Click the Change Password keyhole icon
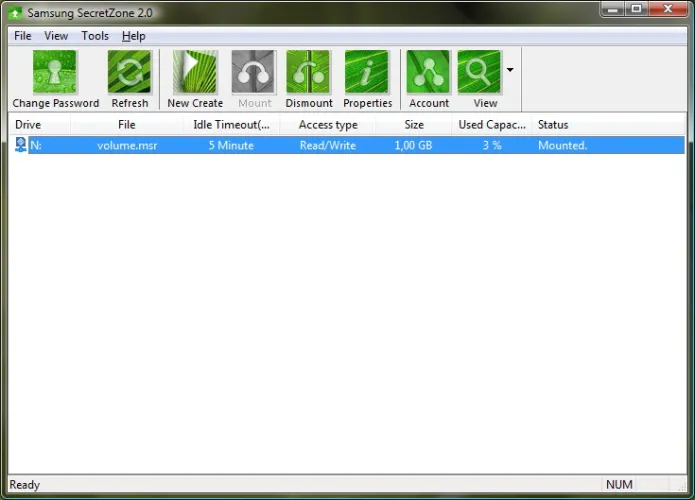 pos(55,72)
